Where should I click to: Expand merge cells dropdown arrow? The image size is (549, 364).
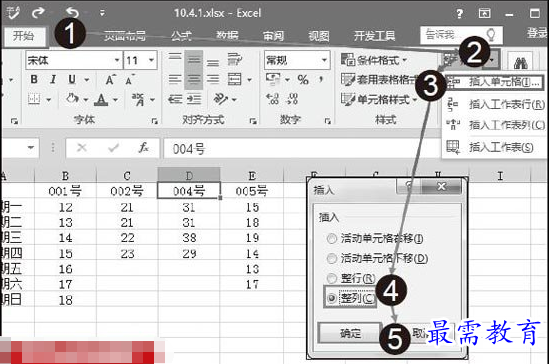tap(249, 80)
